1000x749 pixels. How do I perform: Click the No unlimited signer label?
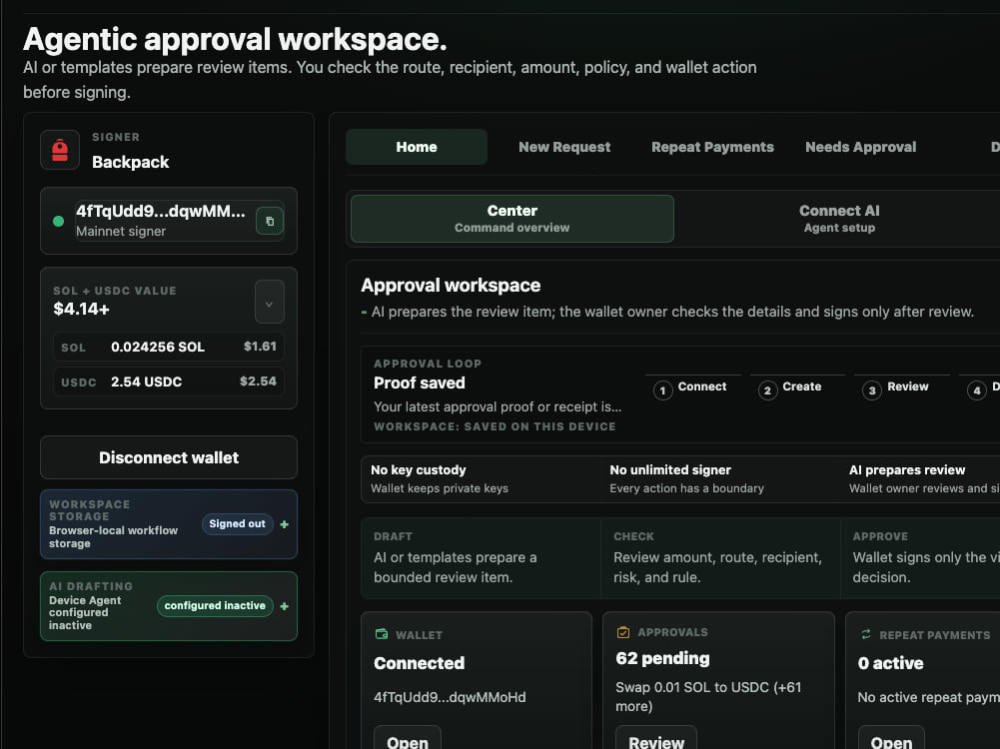click(x=670, y=470)
